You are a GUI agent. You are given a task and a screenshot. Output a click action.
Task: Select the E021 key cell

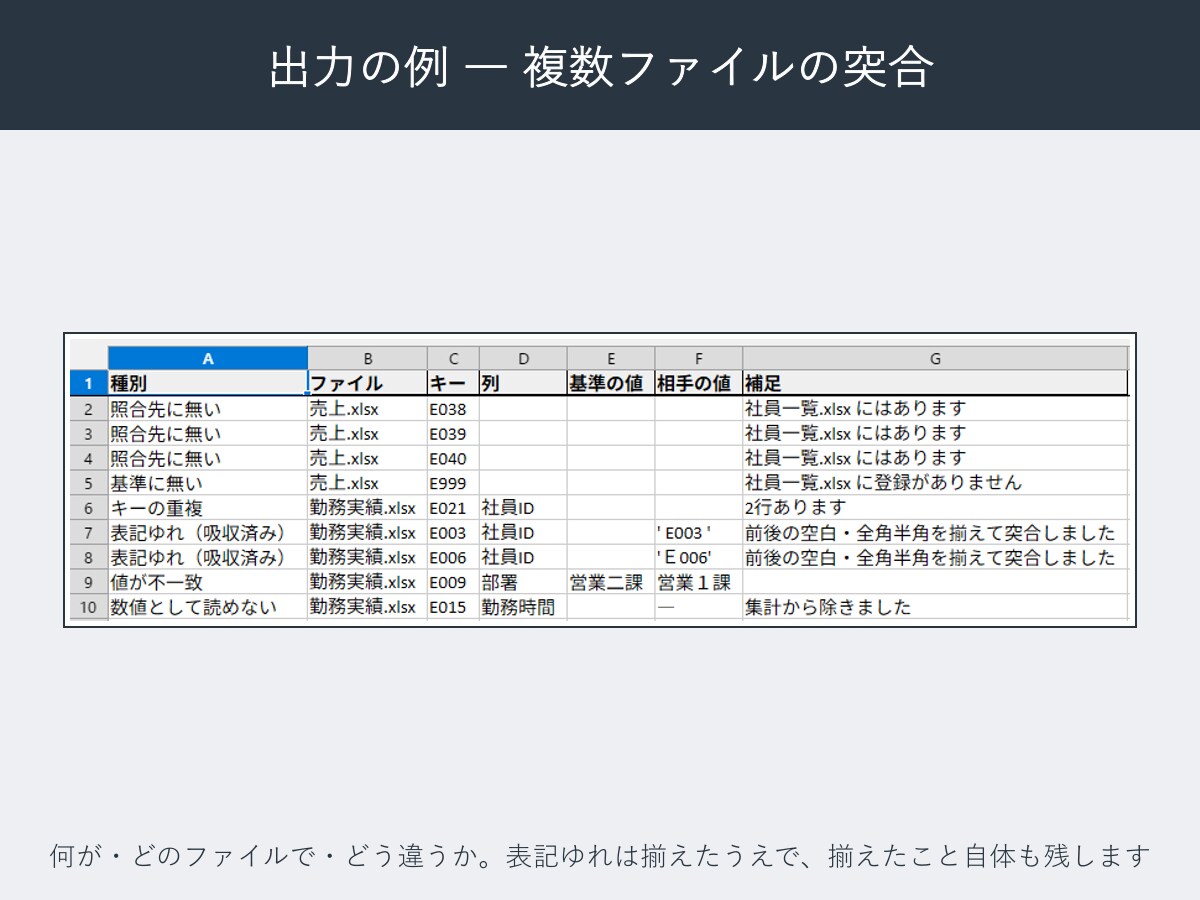[454, 508]
